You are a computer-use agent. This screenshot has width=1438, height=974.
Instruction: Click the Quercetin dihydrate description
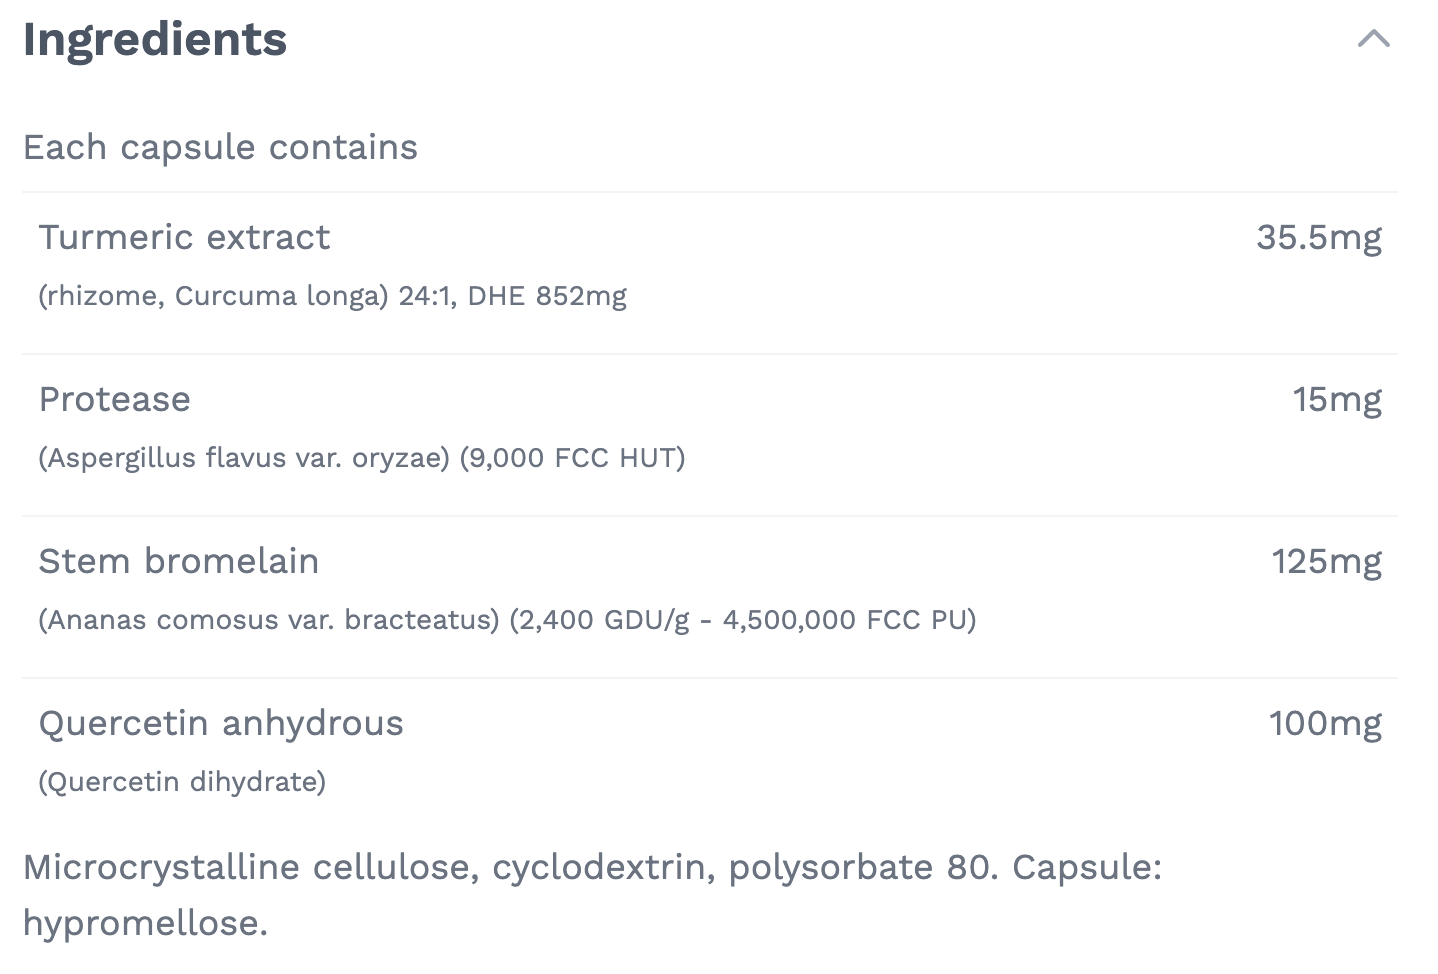(182, 782)
